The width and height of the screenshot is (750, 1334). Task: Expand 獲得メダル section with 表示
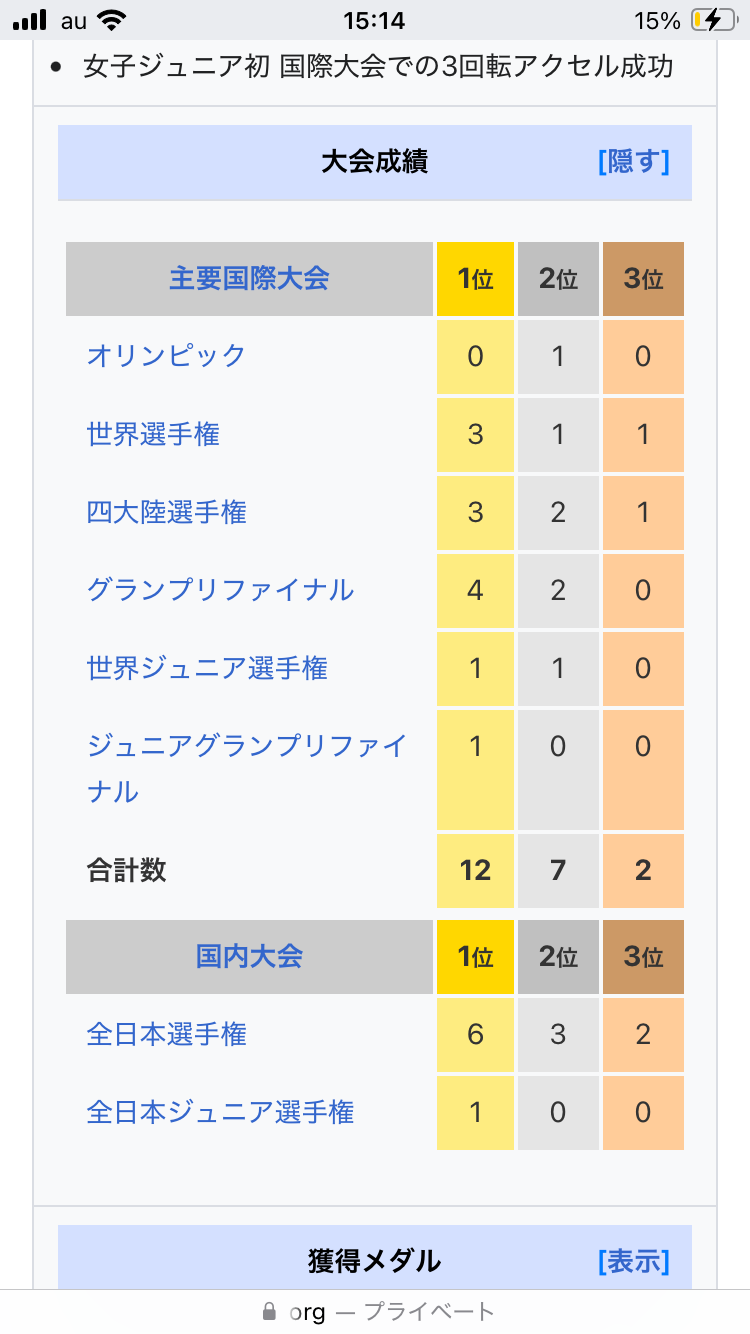pos(633,1261)
